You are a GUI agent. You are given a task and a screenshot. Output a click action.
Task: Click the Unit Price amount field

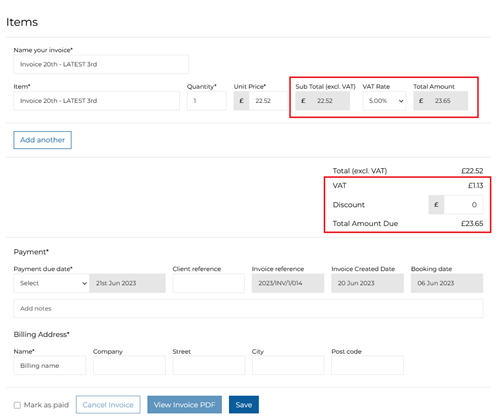[268, 101]
